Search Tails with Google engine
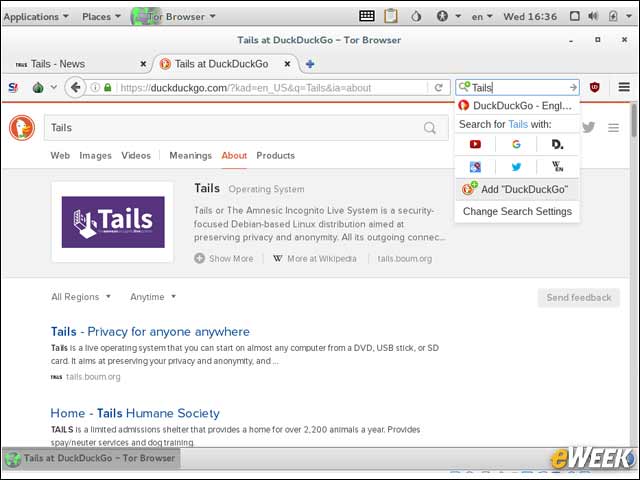The width and height of the screenshot is (640, 480). 516,144
